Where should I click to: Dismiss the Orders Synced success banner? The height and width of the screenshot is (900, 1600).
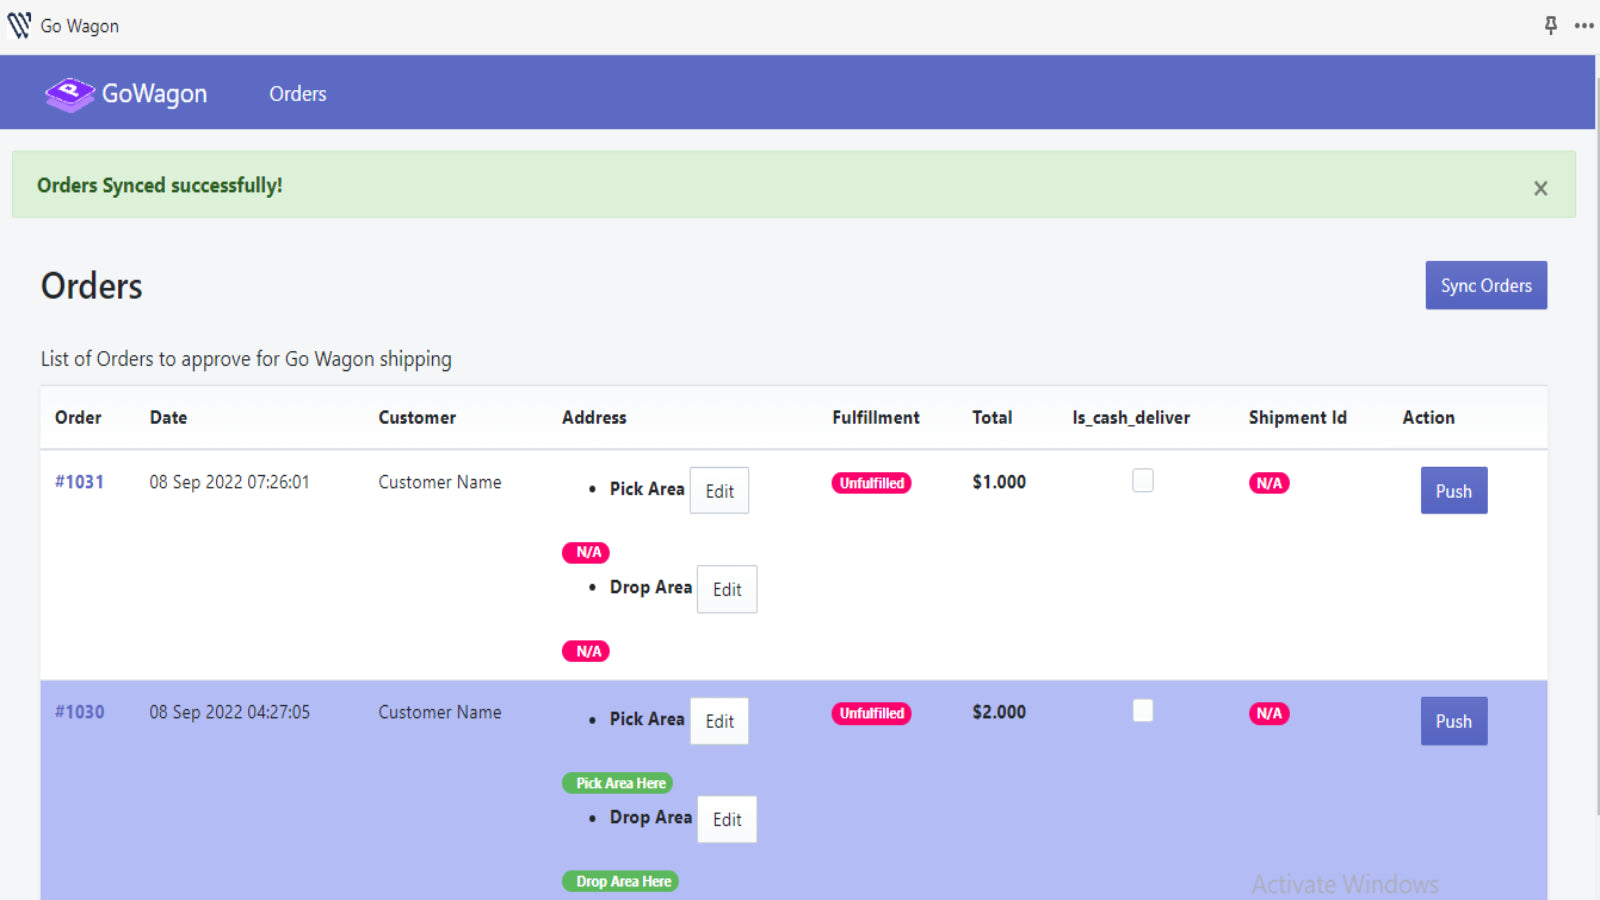(1540, 188)
